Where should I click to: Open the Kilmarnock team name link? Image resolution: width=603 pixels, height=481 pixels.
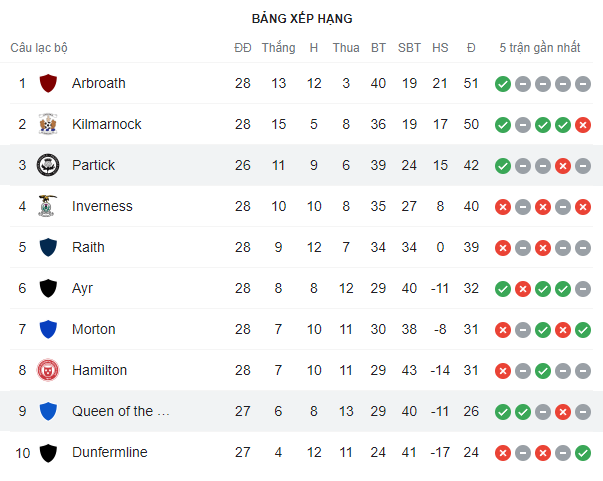(107, 124)
